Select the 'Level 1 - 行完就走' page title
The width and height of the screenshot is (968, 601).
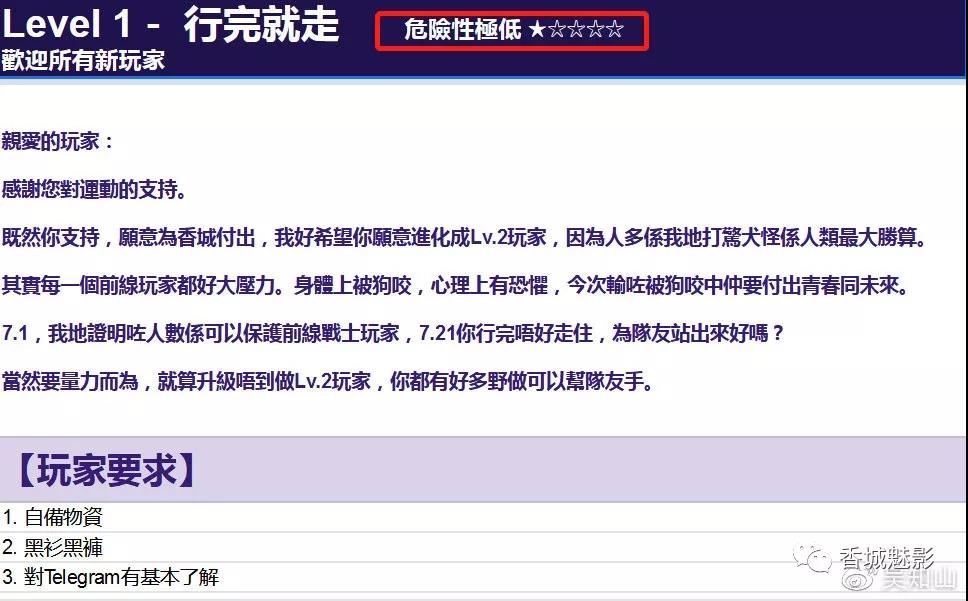tap(171, 25)
